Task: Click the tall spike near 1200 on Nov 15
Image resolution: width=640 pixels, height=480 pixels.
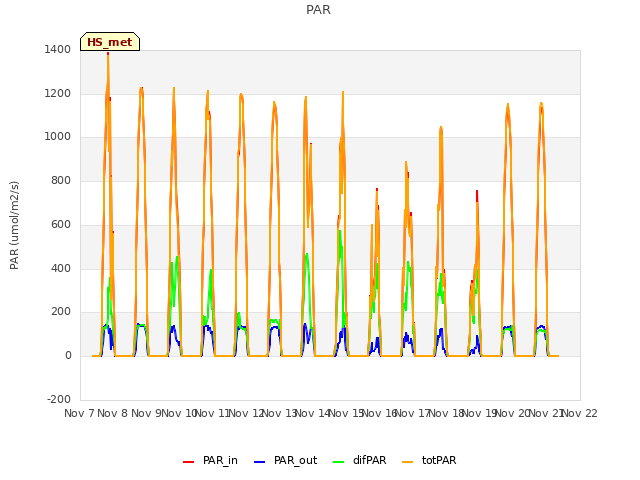Action: (343, 92)
